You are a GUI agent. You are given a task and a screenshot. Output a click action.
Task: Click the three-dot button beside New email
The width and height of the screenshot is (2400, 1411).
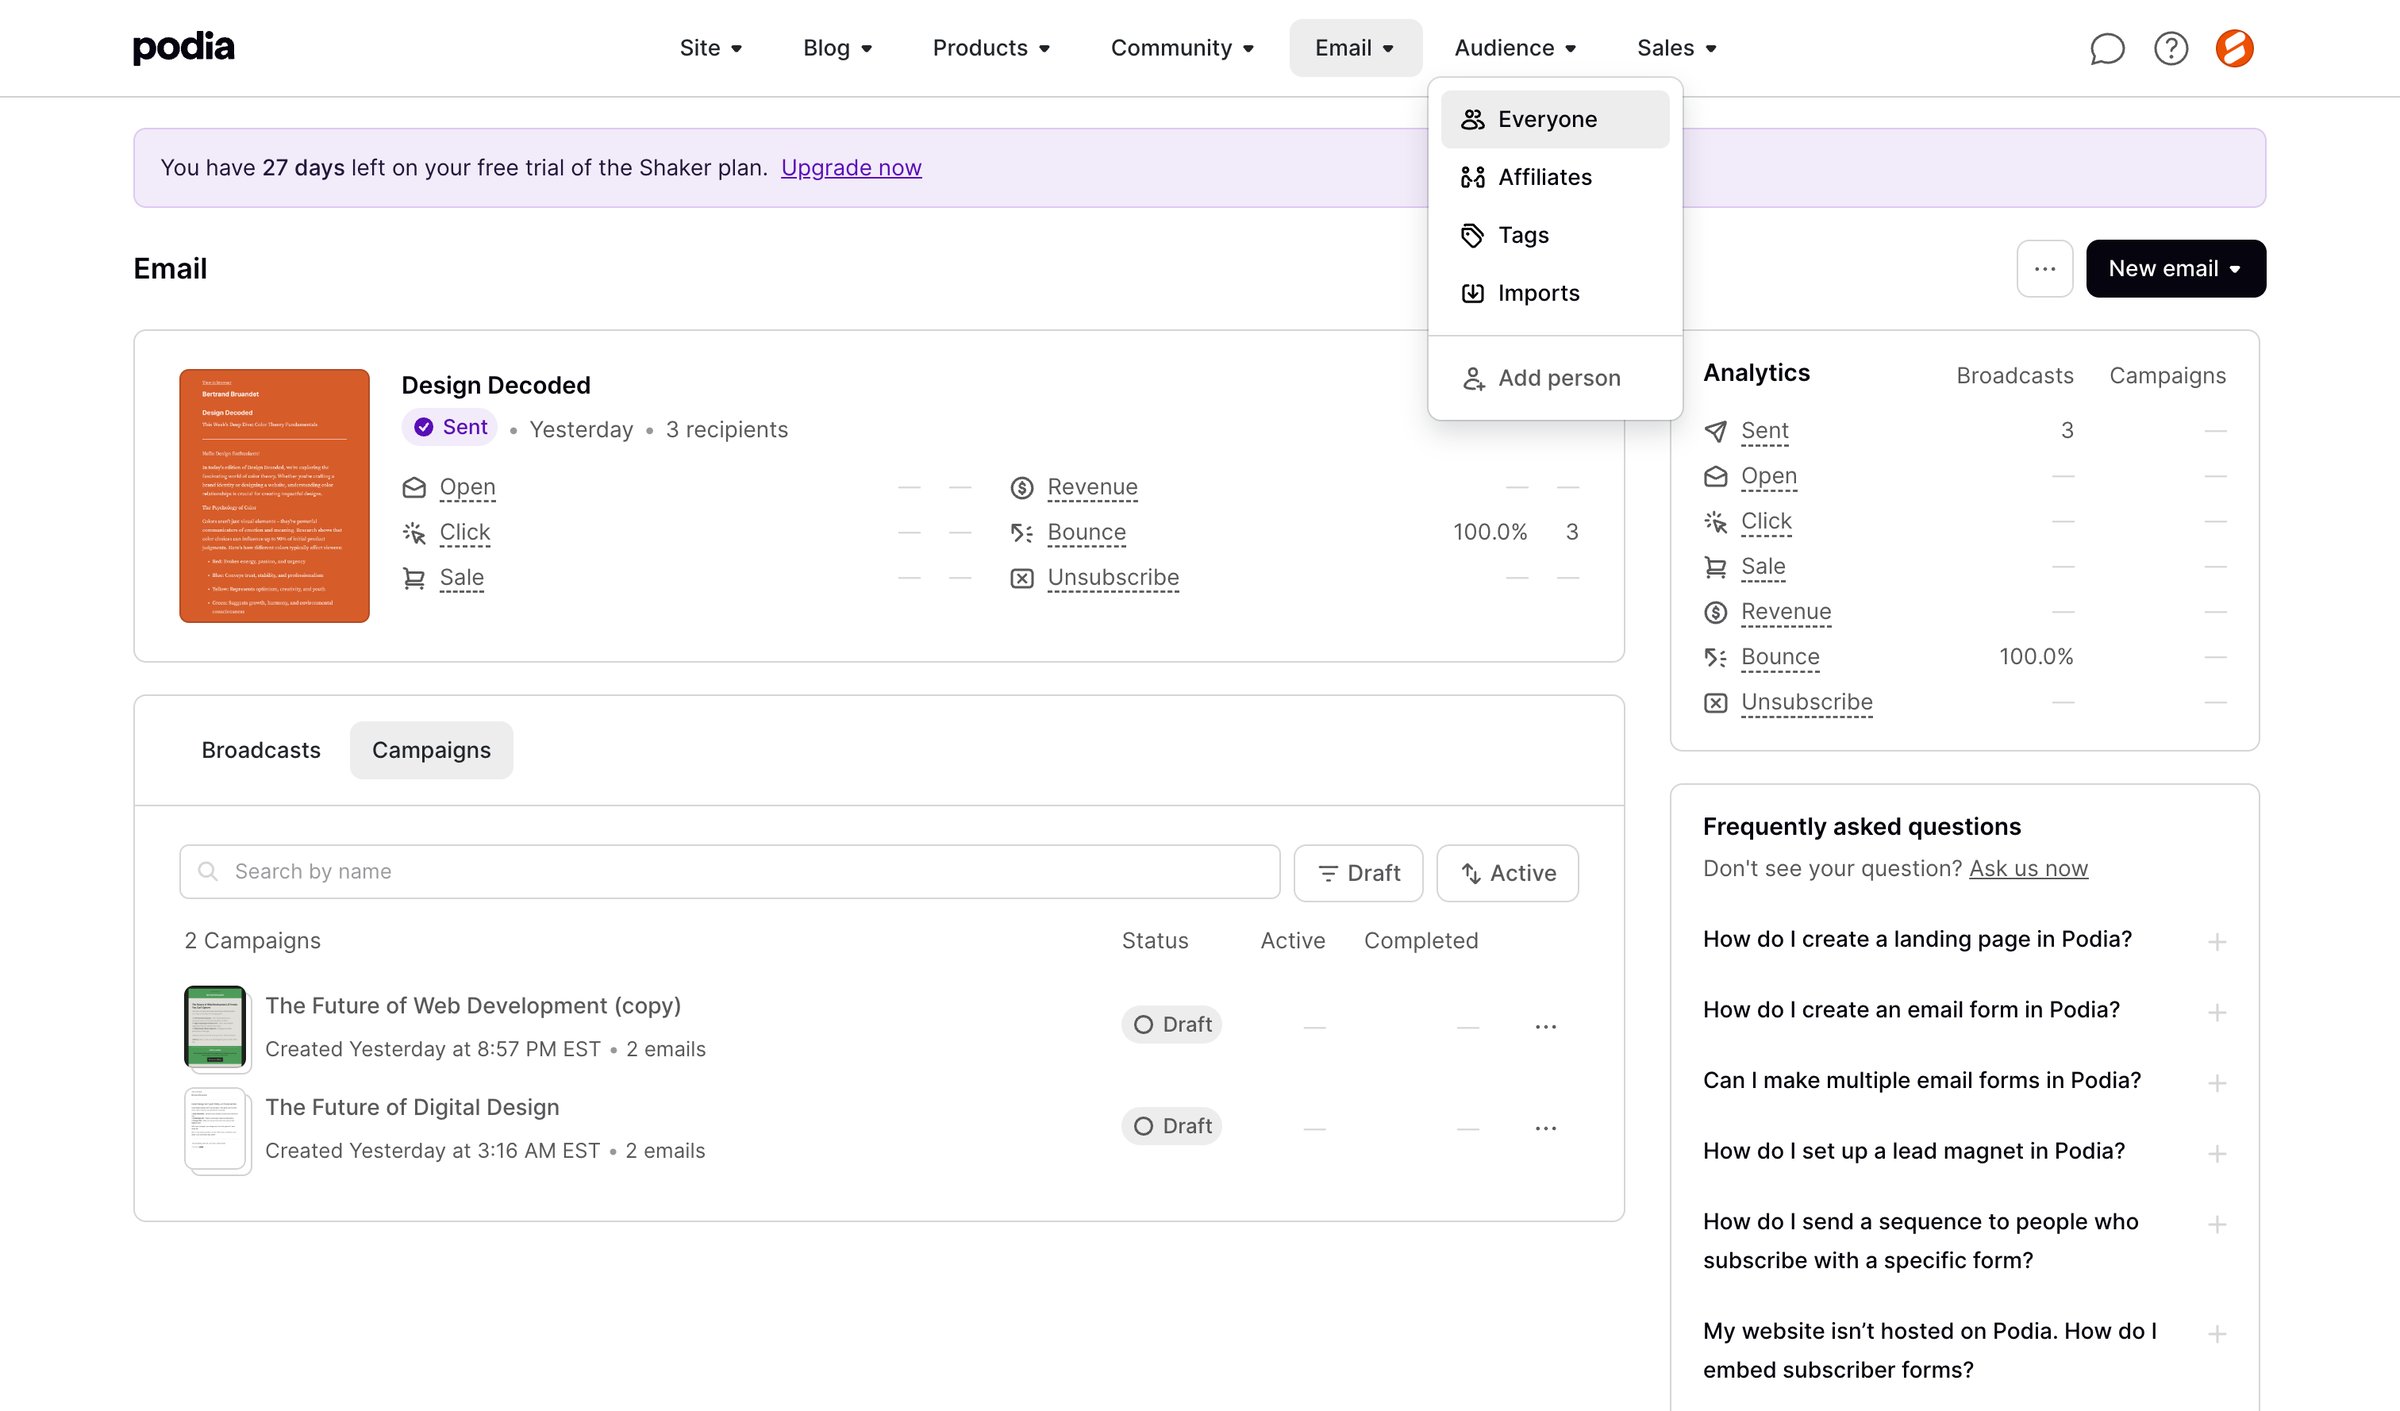[2045, 268]
